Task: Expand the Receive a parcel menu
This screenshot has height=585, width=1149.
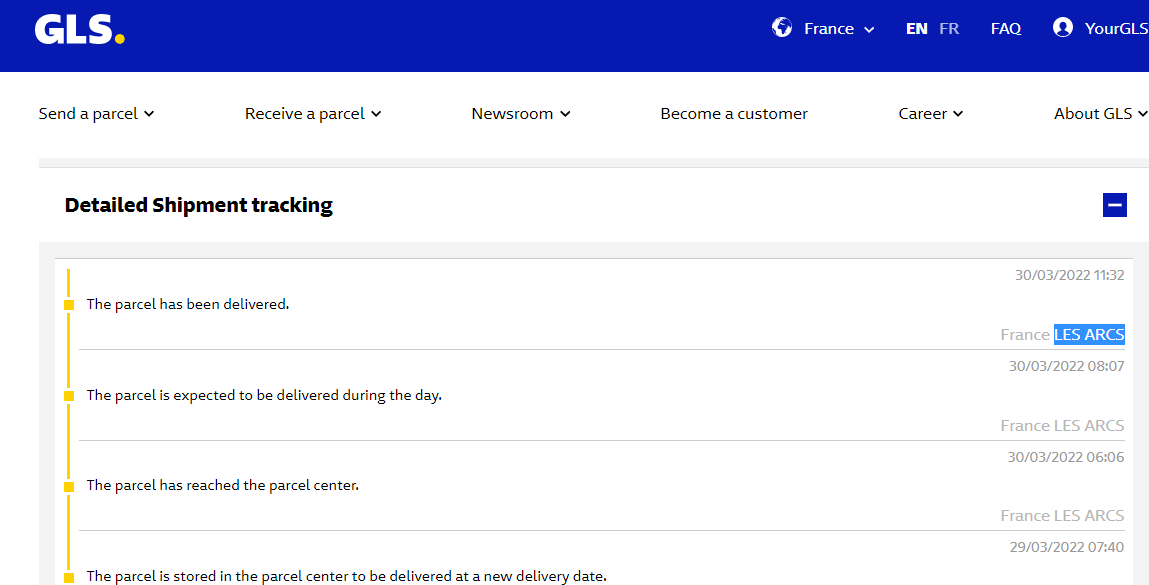Action: pos(313,114)
